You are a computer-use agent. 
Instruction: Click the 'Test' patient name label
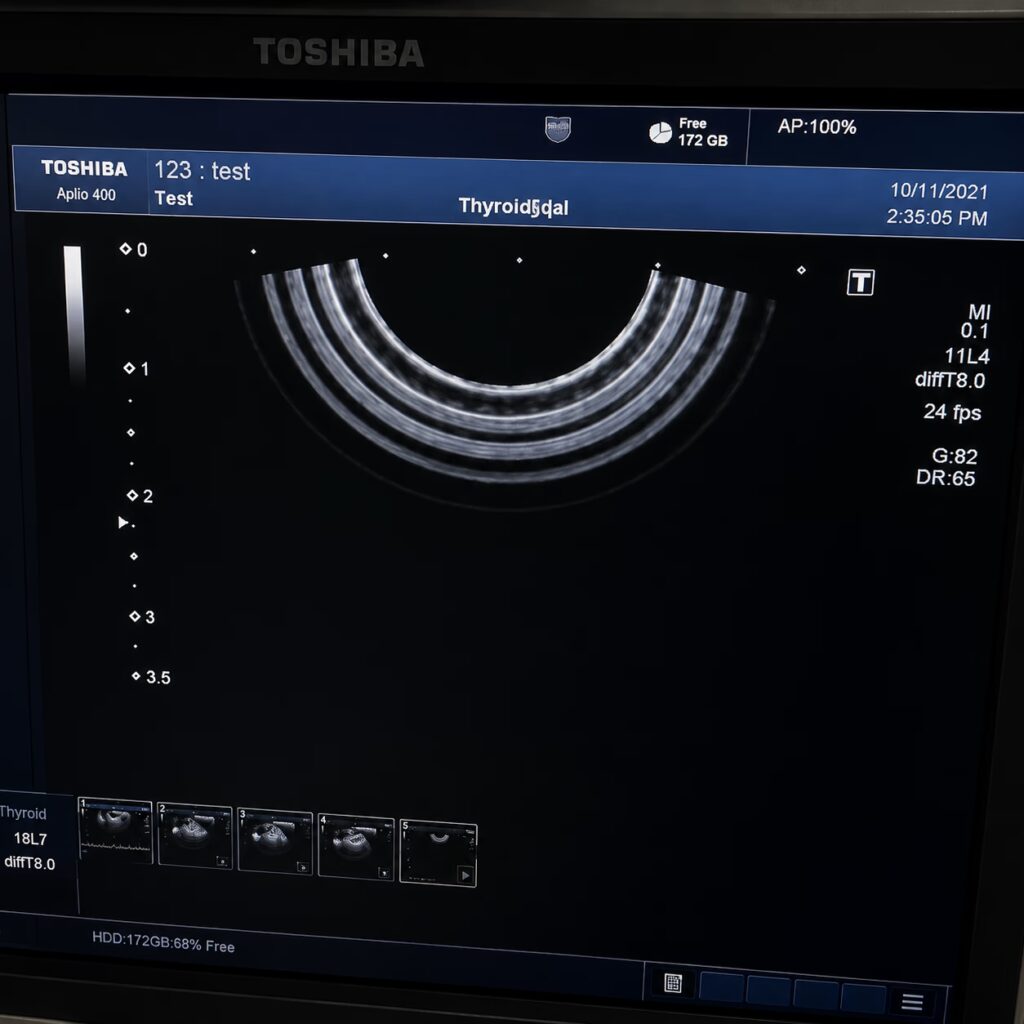(173, 198)
